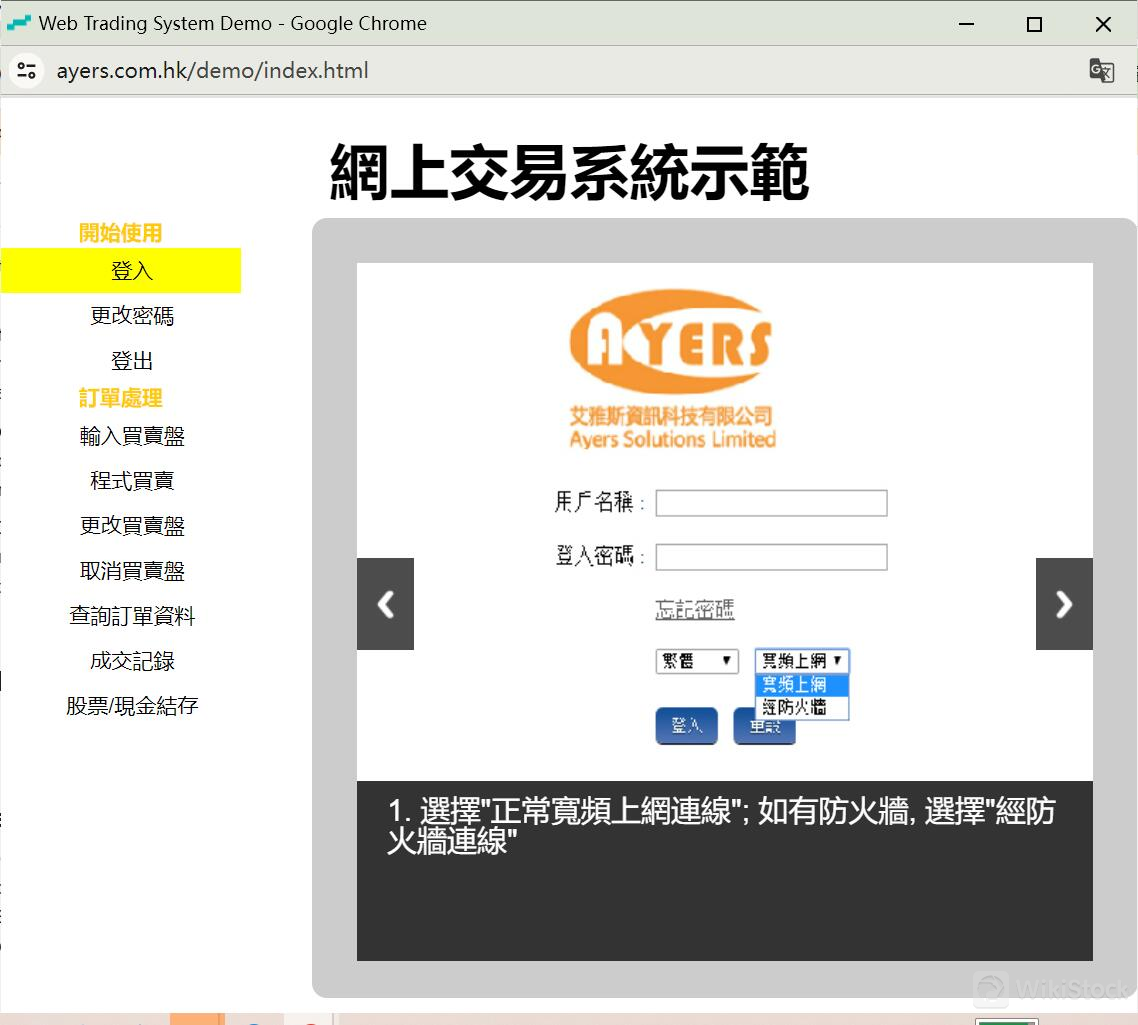Open 更改密碼 menu item
The height and width of the screenshot is (1025, 1138).
pos(132,316)
